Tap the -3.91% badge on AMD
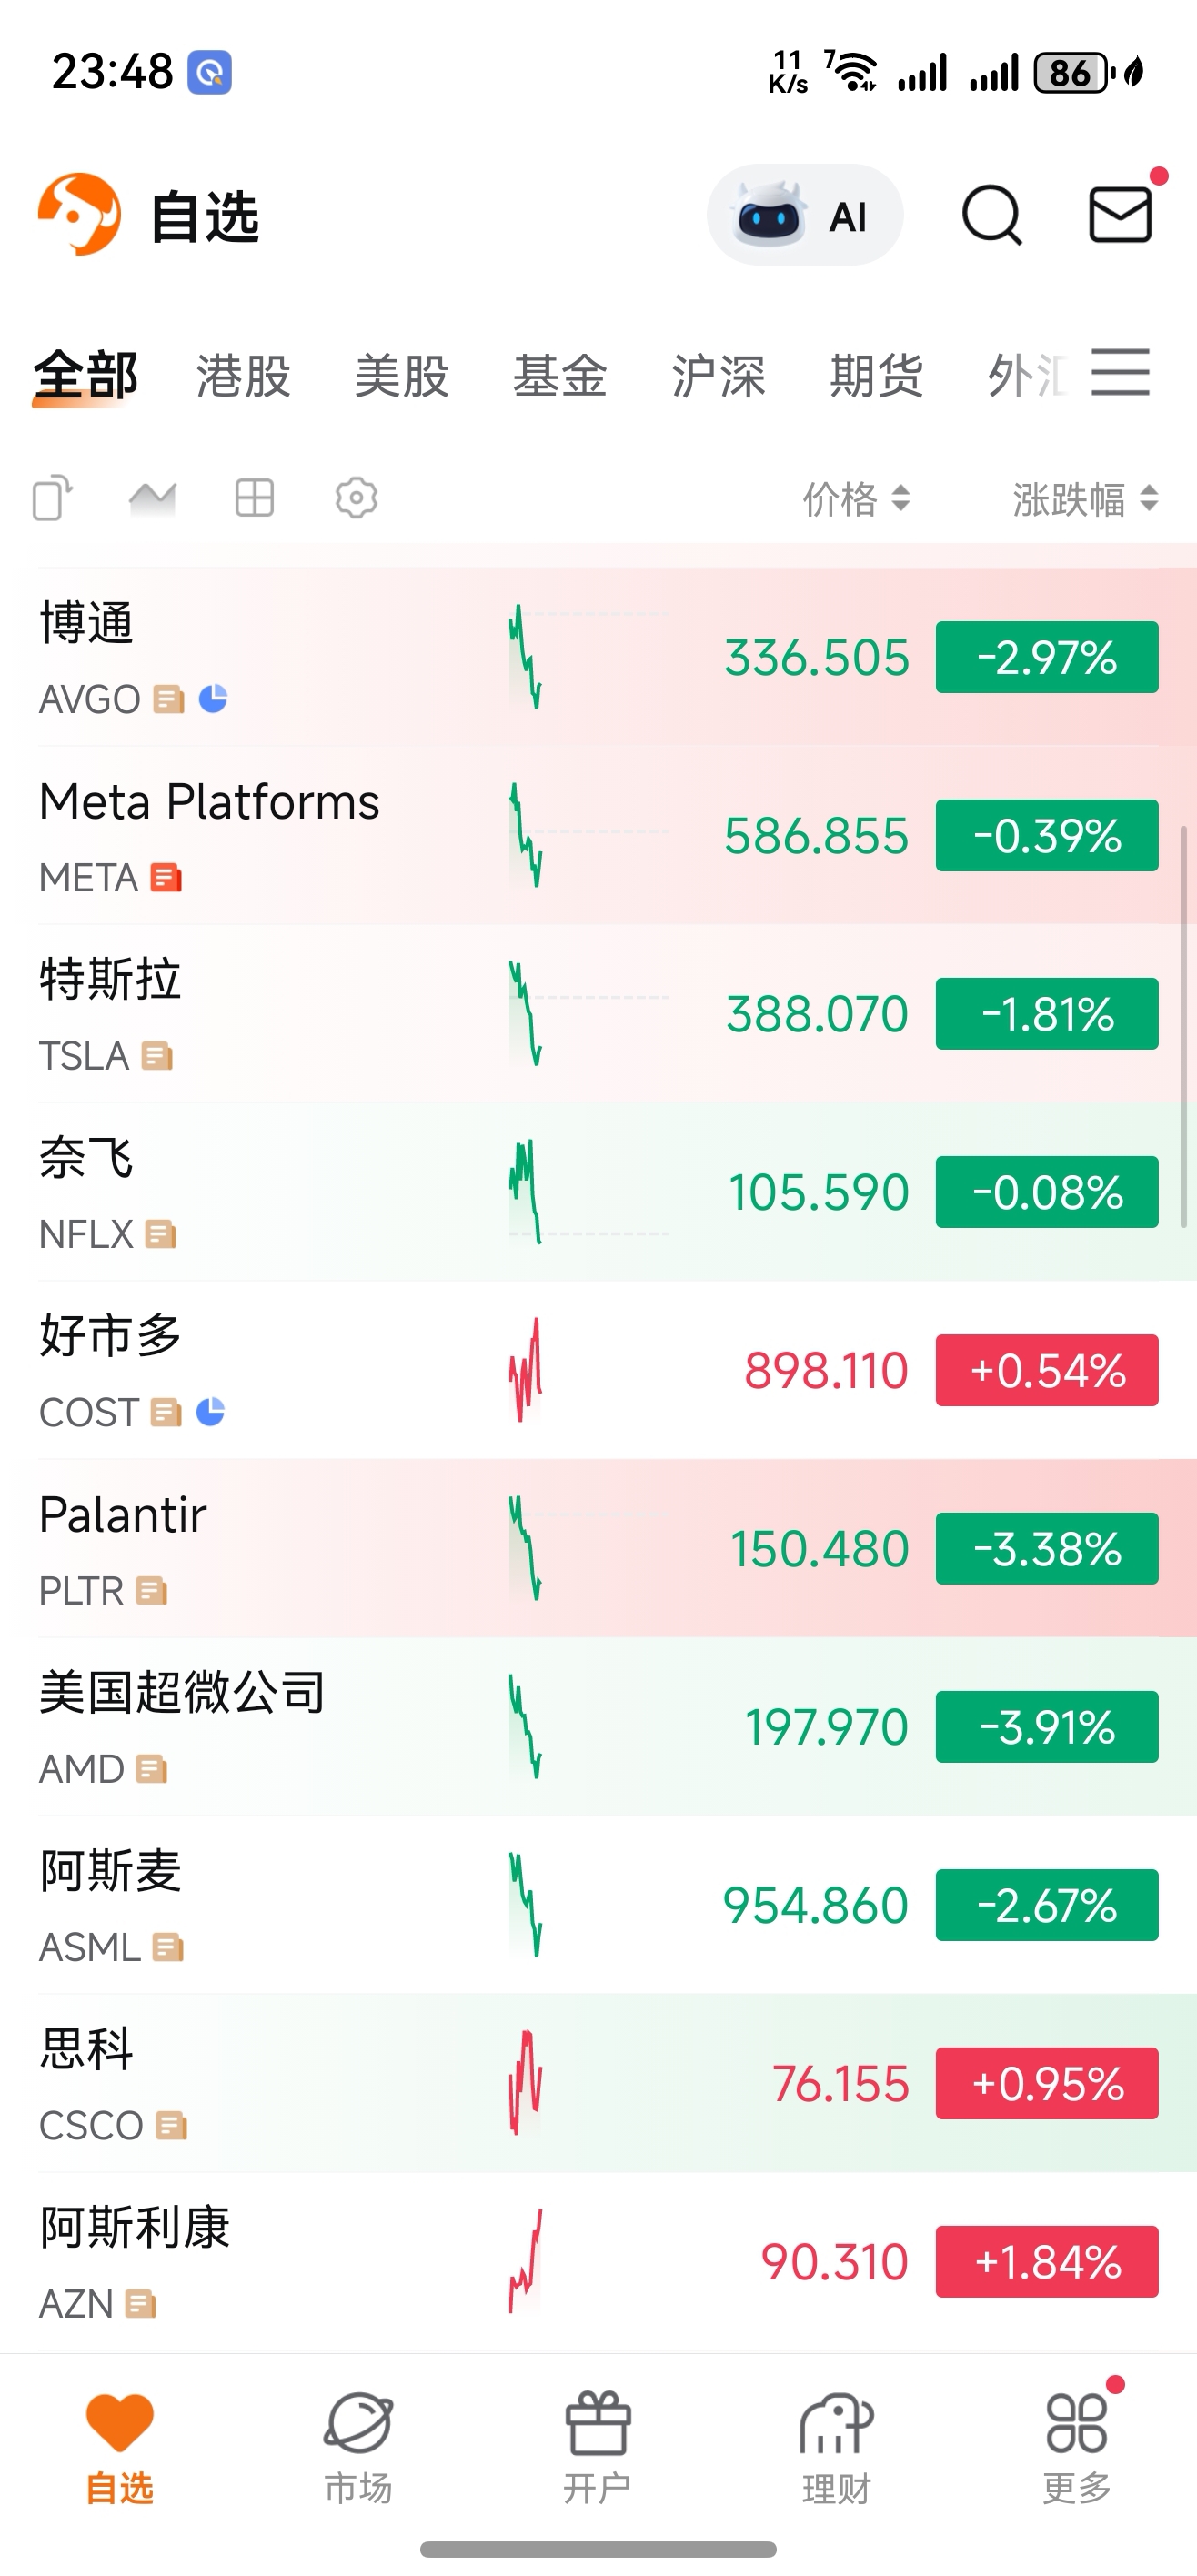 [x=1047, y=1727]
